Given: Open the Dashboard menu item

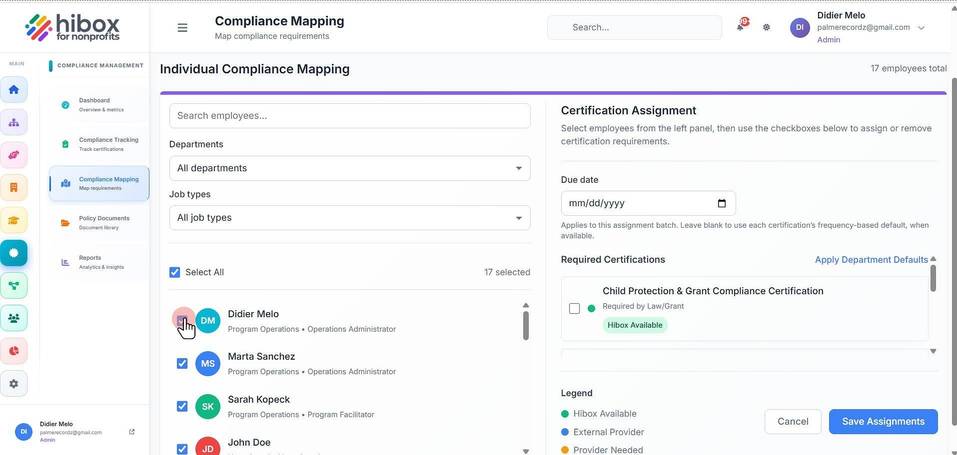Looking at the screenshot, I should coord(98,104).
